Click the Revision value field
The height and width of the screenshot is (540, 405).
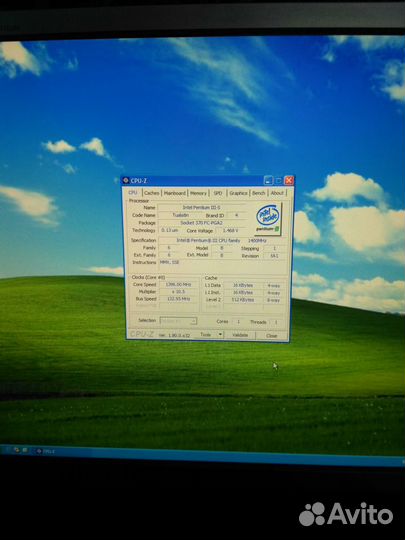tap(274, 256)
